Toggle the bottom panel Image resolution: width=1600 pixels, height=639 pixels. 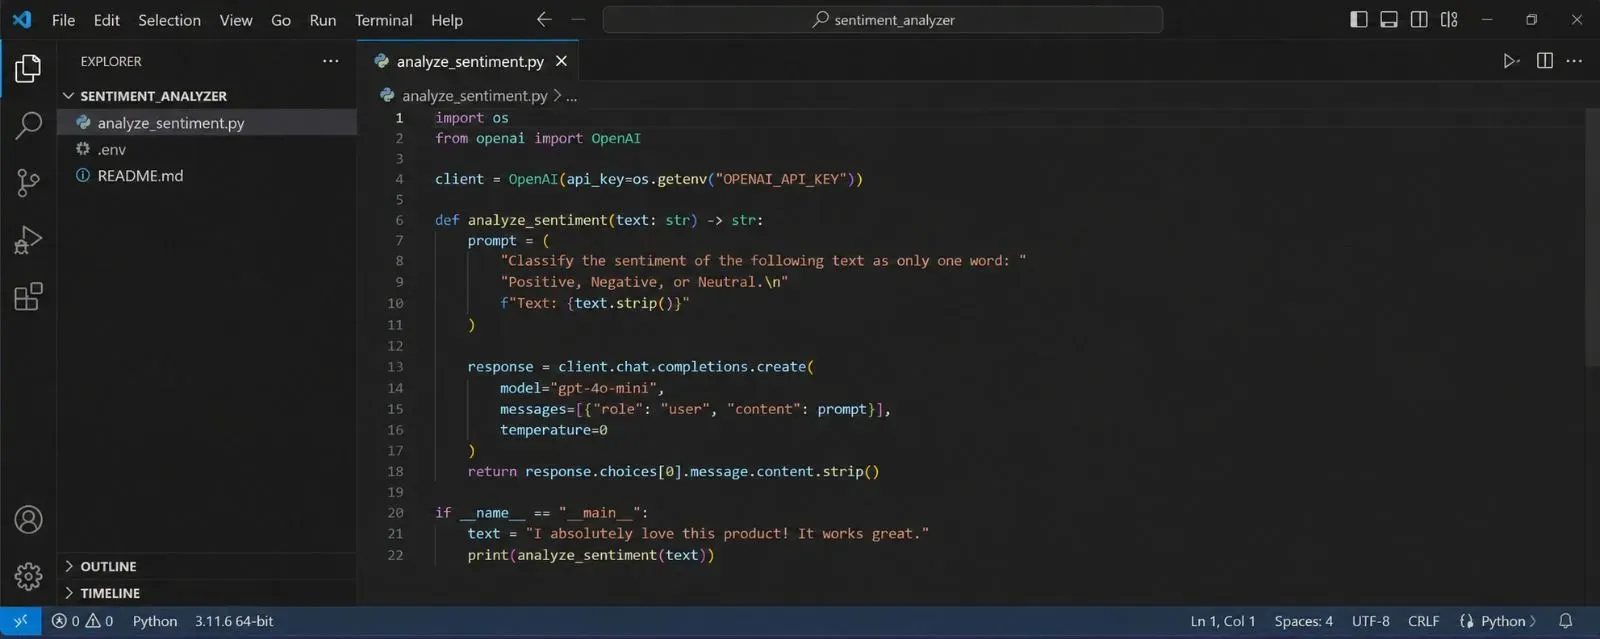tap(1389, 19)
